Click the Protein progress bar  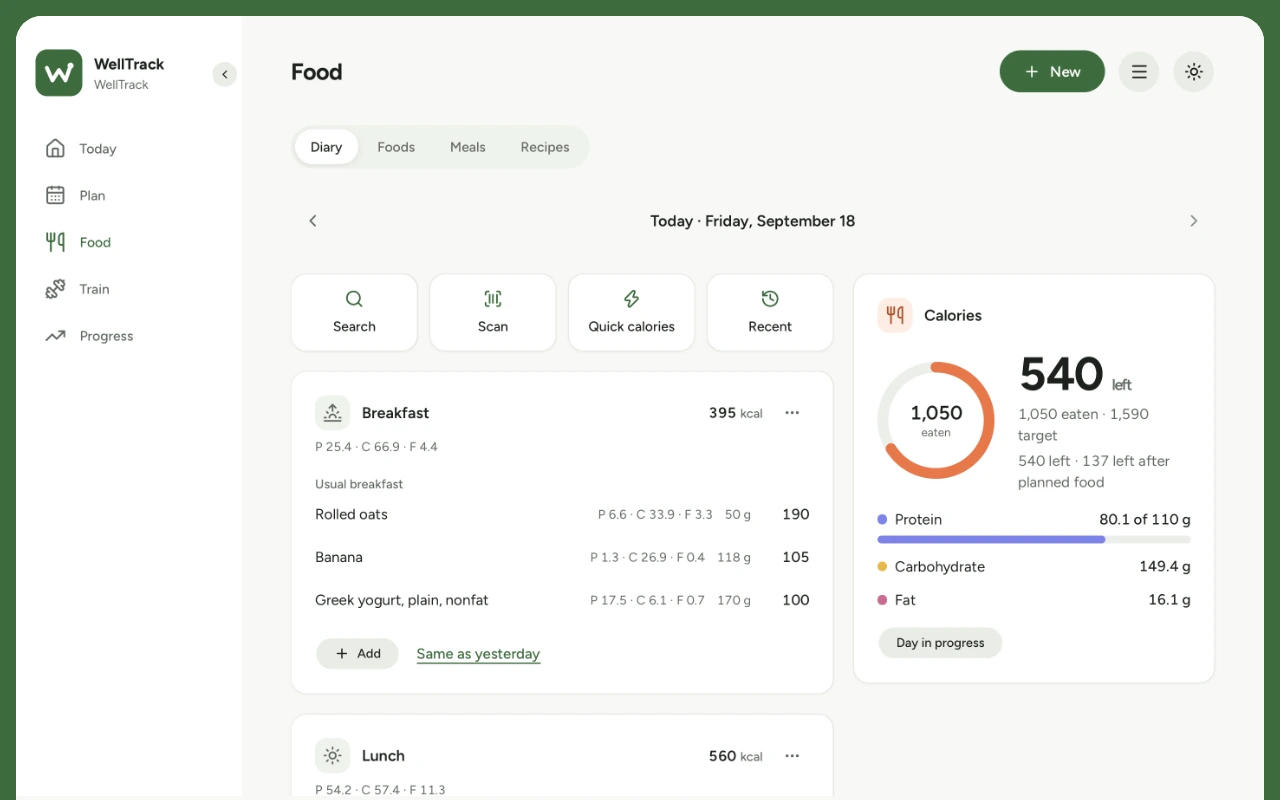1034,539
